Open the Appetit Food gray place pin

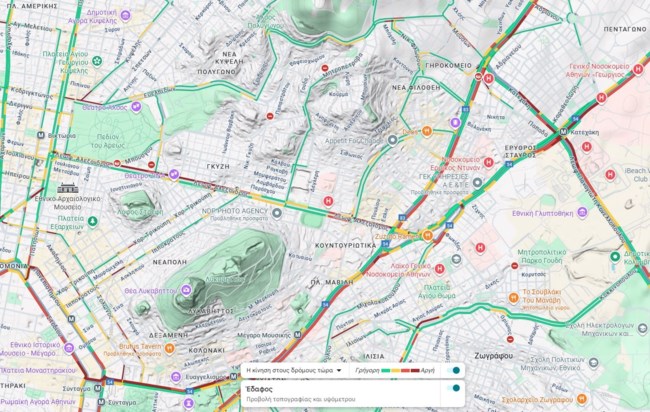click(x=392, y=140)
